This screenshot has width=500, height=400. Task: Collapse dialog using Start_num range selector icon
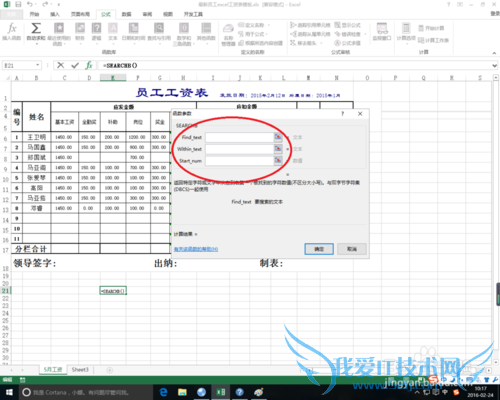[x=278, y=161]
